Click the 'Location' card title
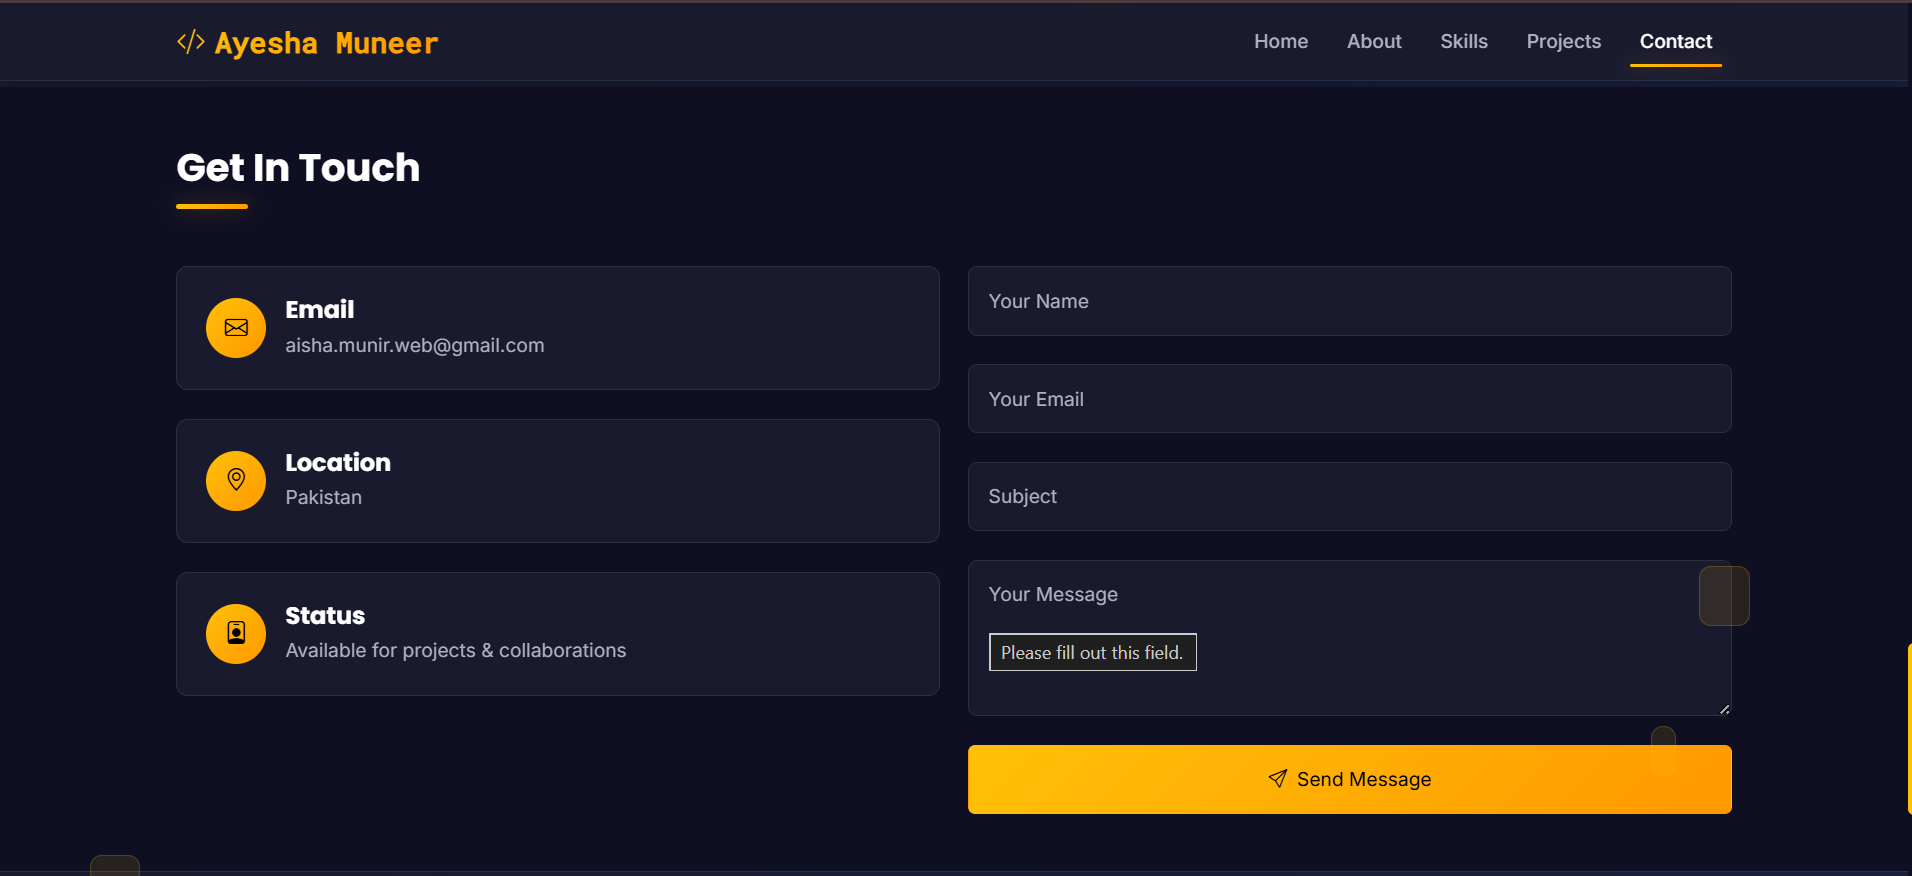 point(338,462)
